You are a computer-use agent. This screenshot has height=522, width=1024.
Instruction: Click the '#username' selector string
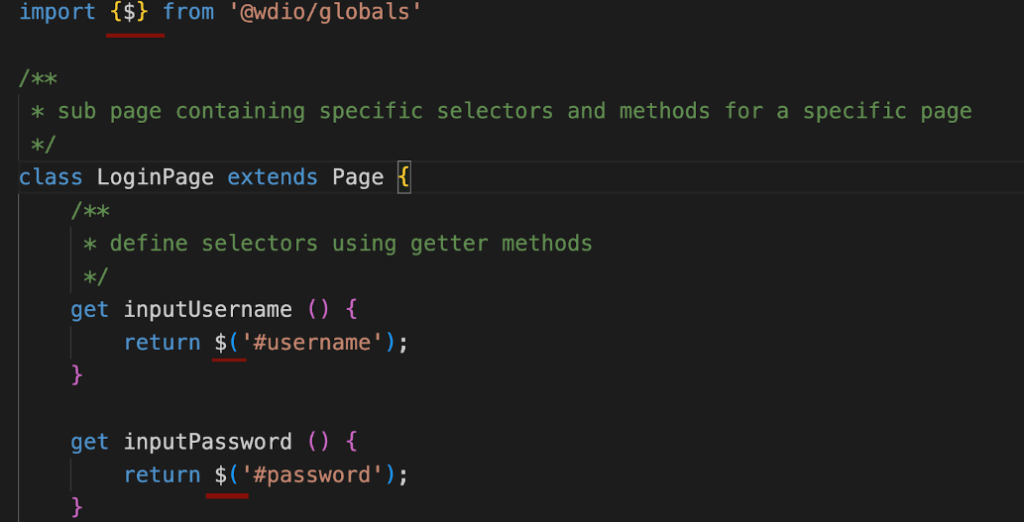(312, 342)
